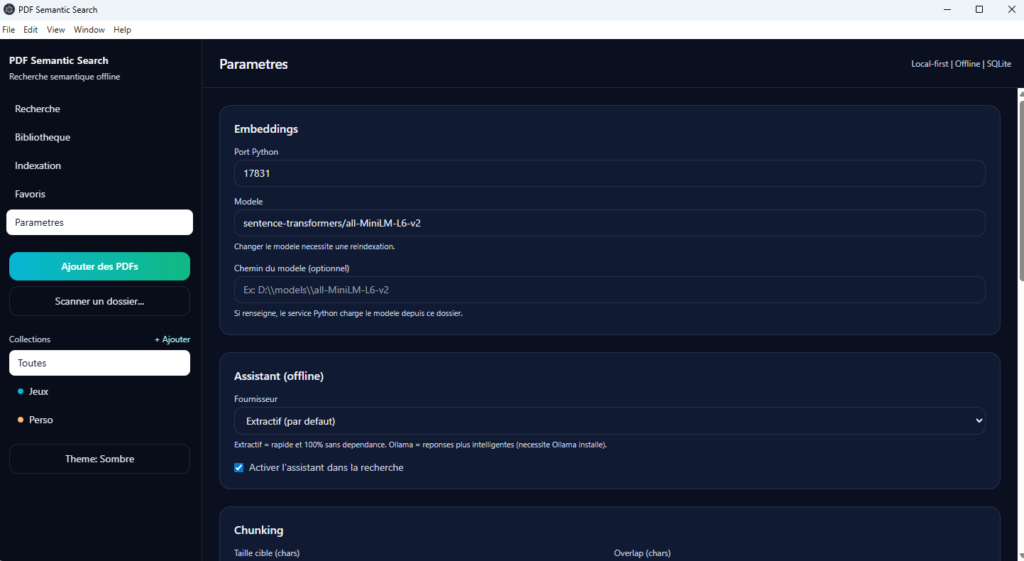Select the Perso collection with orange dot
The image size is (1024, 561).
click(41, 420)
